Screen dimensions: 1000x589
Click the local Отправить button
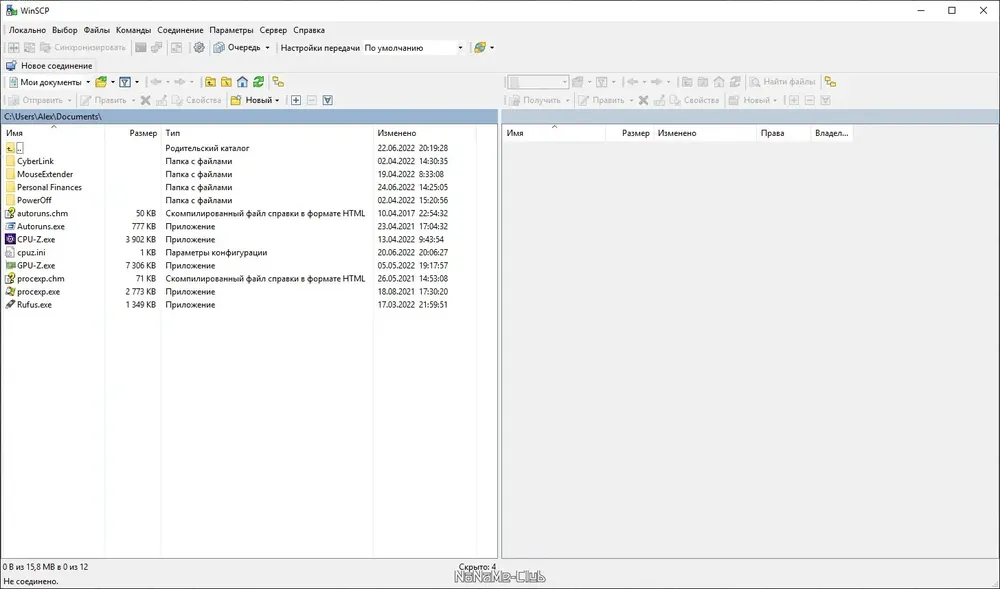pyautogui.click(x=40, y=100)
